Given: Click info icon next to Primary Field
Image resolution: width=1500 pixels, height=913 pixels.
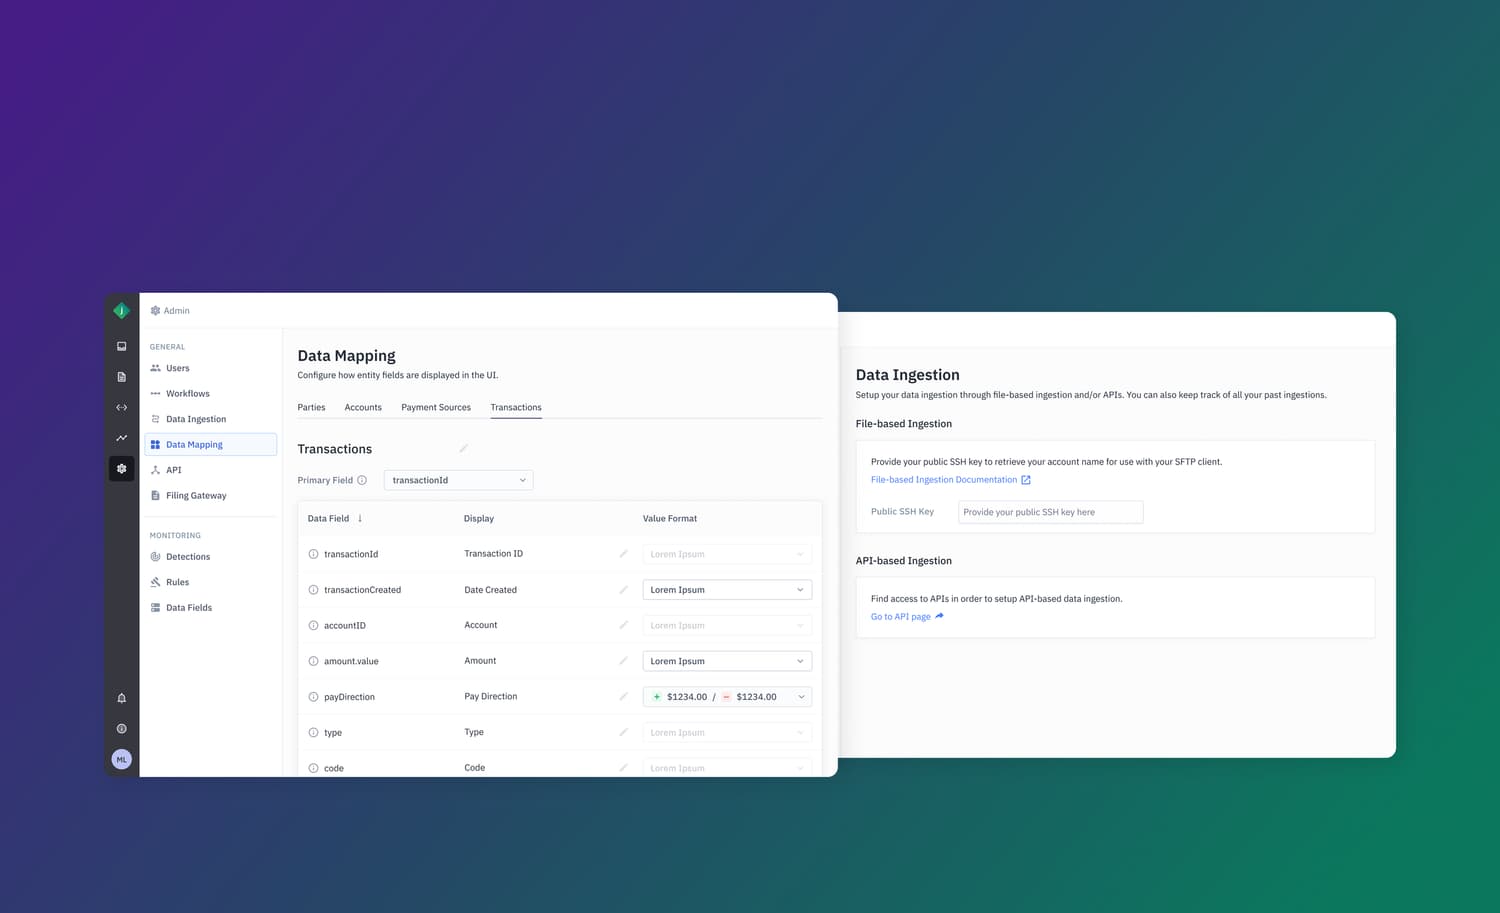Looking at the screenshot, I should click(x=362, y=480).
